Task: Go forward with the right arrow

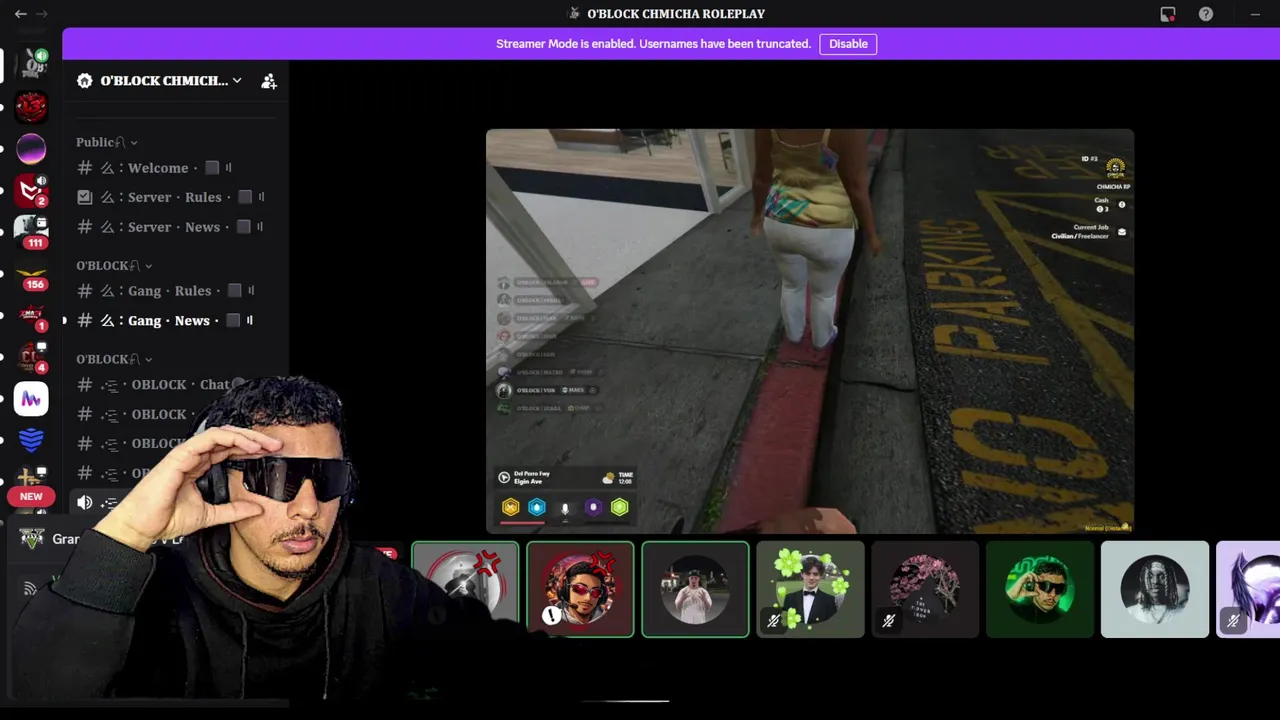Action: point(42,14)
